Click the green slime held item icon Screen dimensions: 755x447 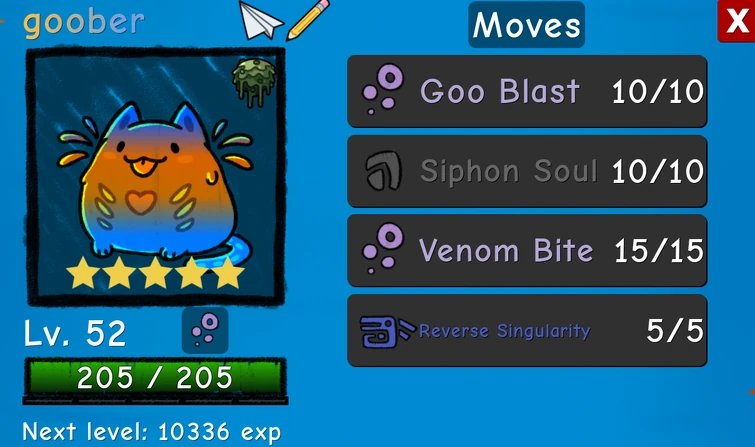tap(254, 82)
